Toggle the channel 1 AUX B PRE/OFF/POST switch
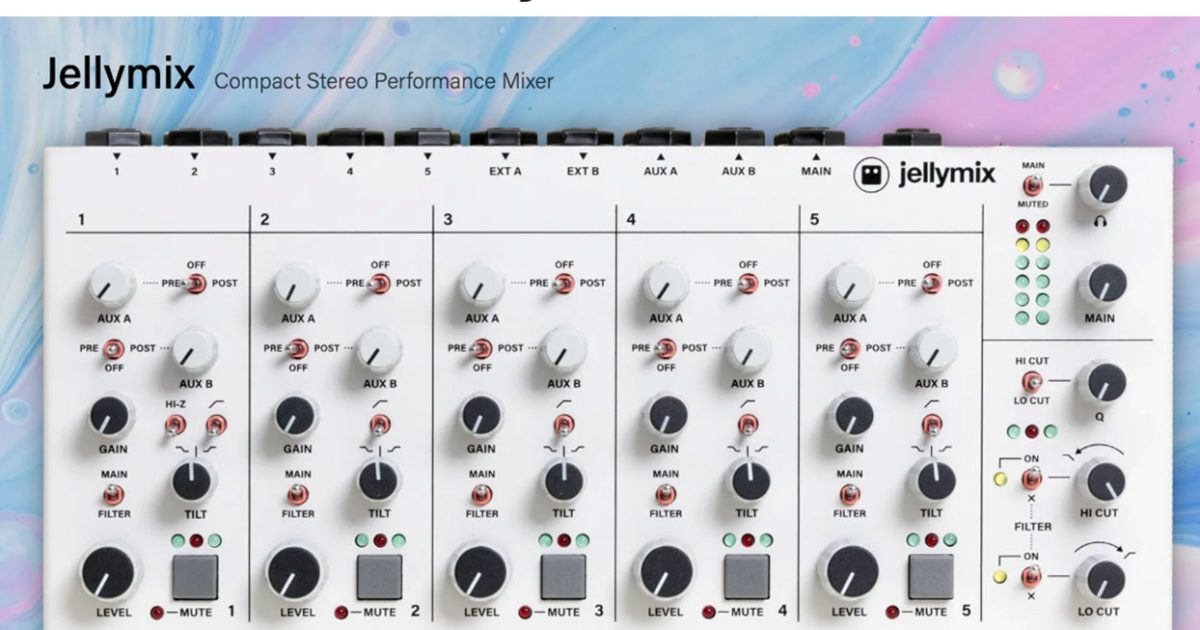The image size is (1200, 630). point(115,349)
